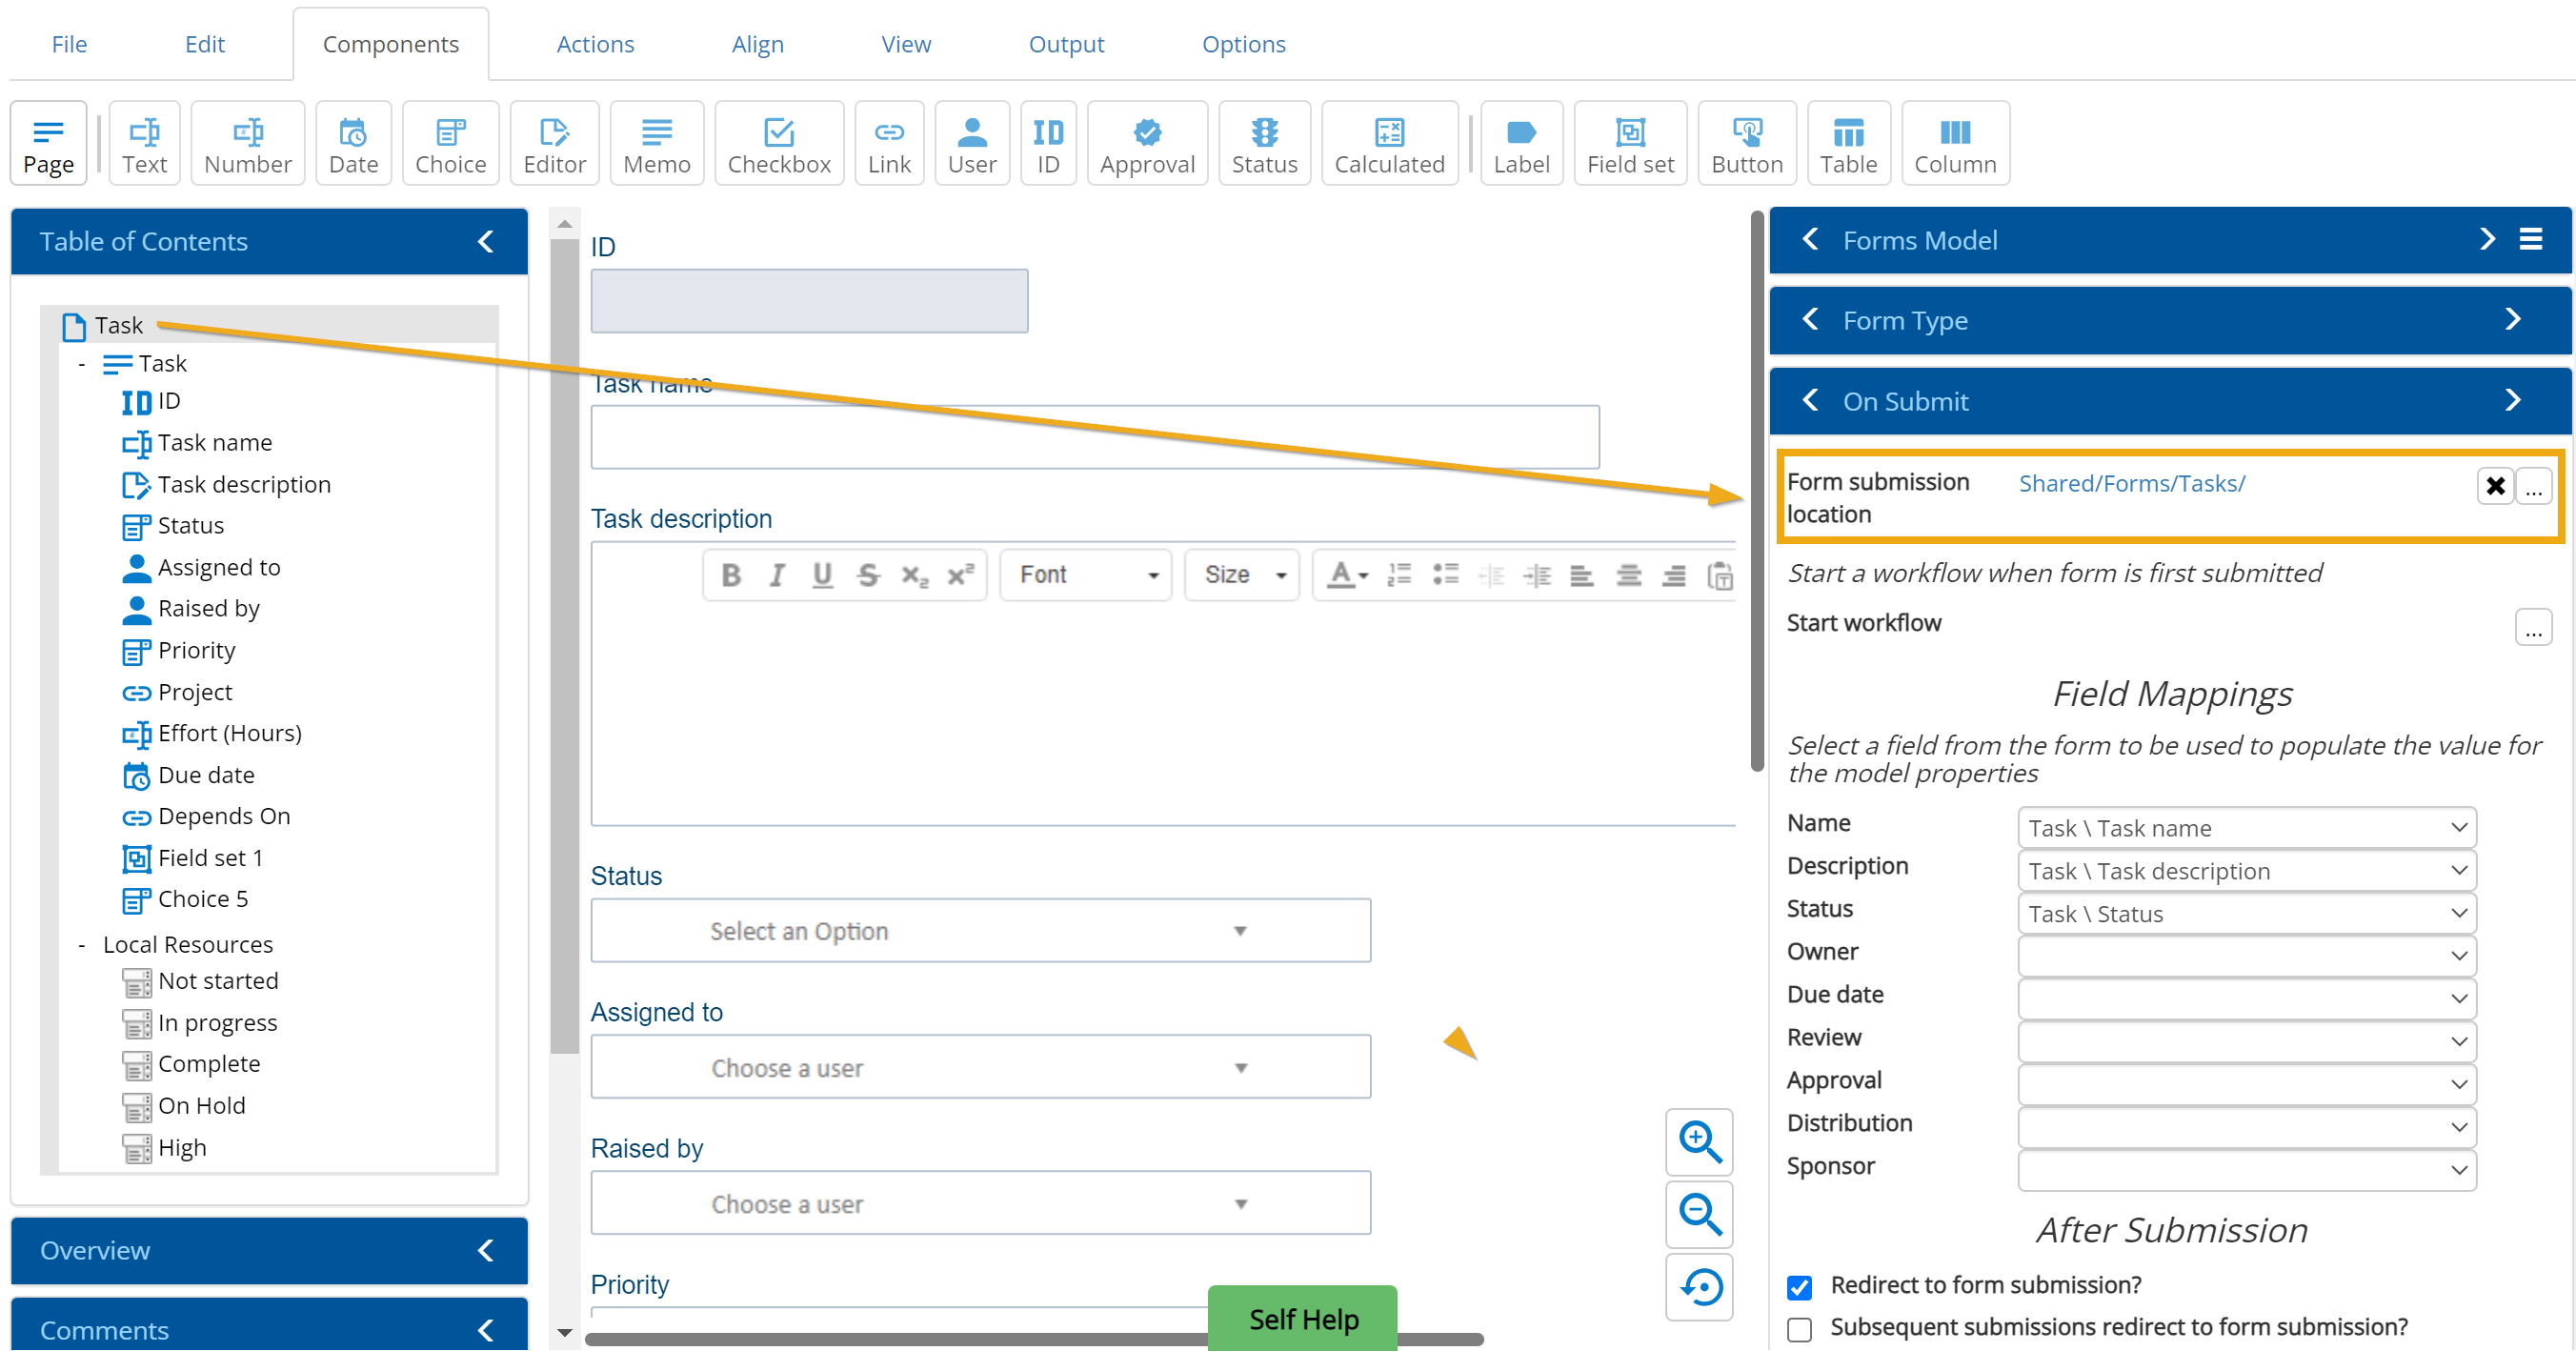Toggle bold in Task description editor
Viewport: 2576px width, 1351px height.
point(731,575)
